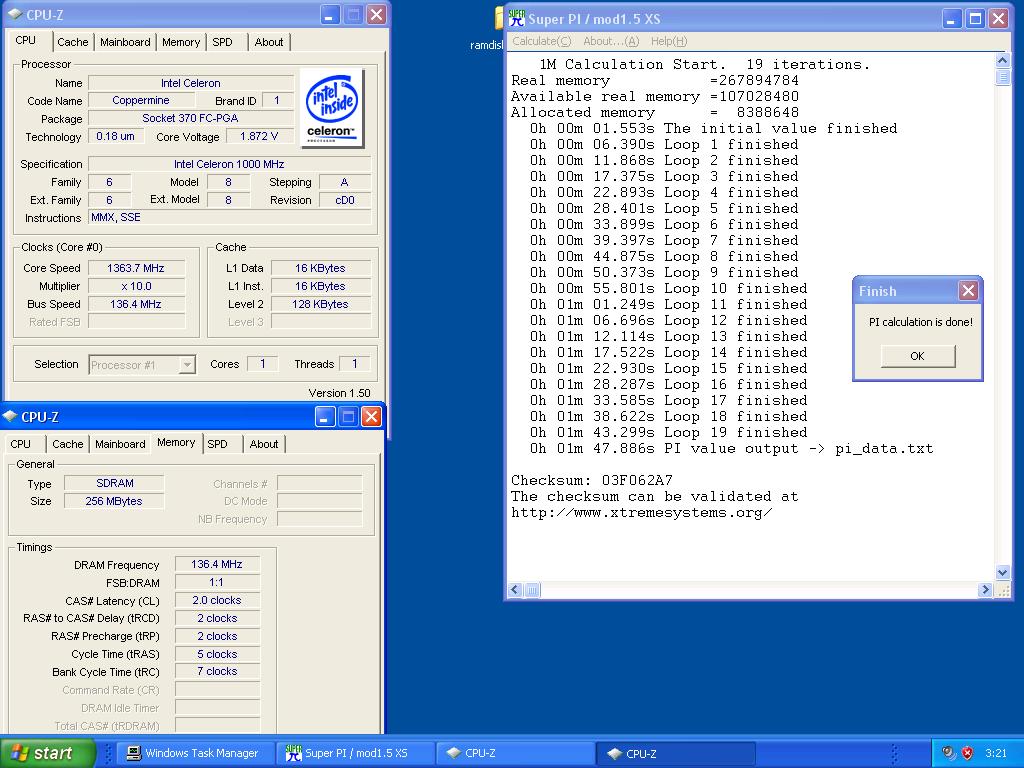Minimize the Super PI window
This screenshot has height=768, width=1024.
coord(952,19)
